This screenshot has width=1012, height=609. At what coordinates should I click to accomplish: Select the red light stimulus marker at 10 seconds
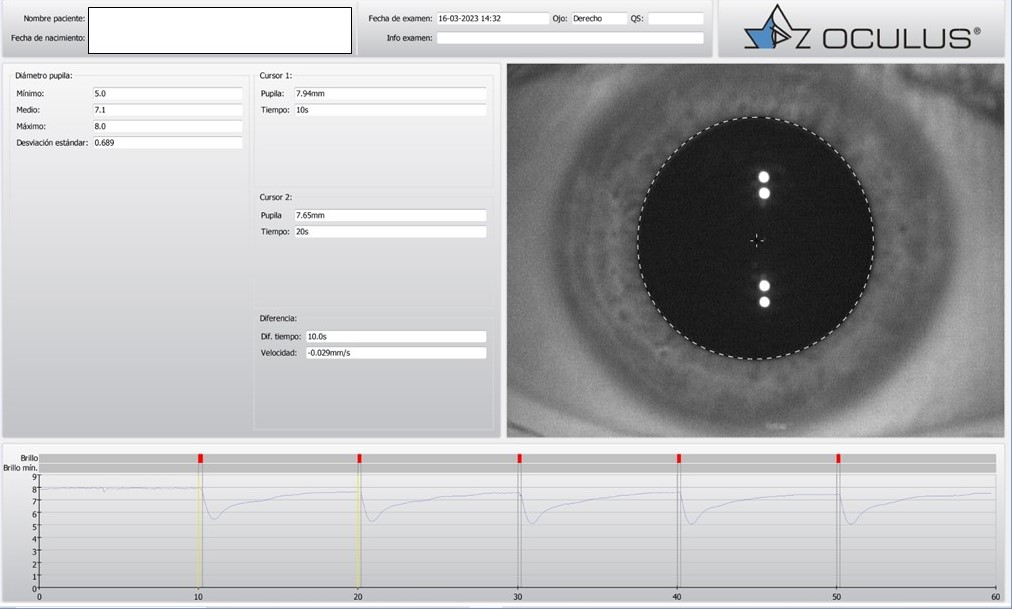coord(200,458)
